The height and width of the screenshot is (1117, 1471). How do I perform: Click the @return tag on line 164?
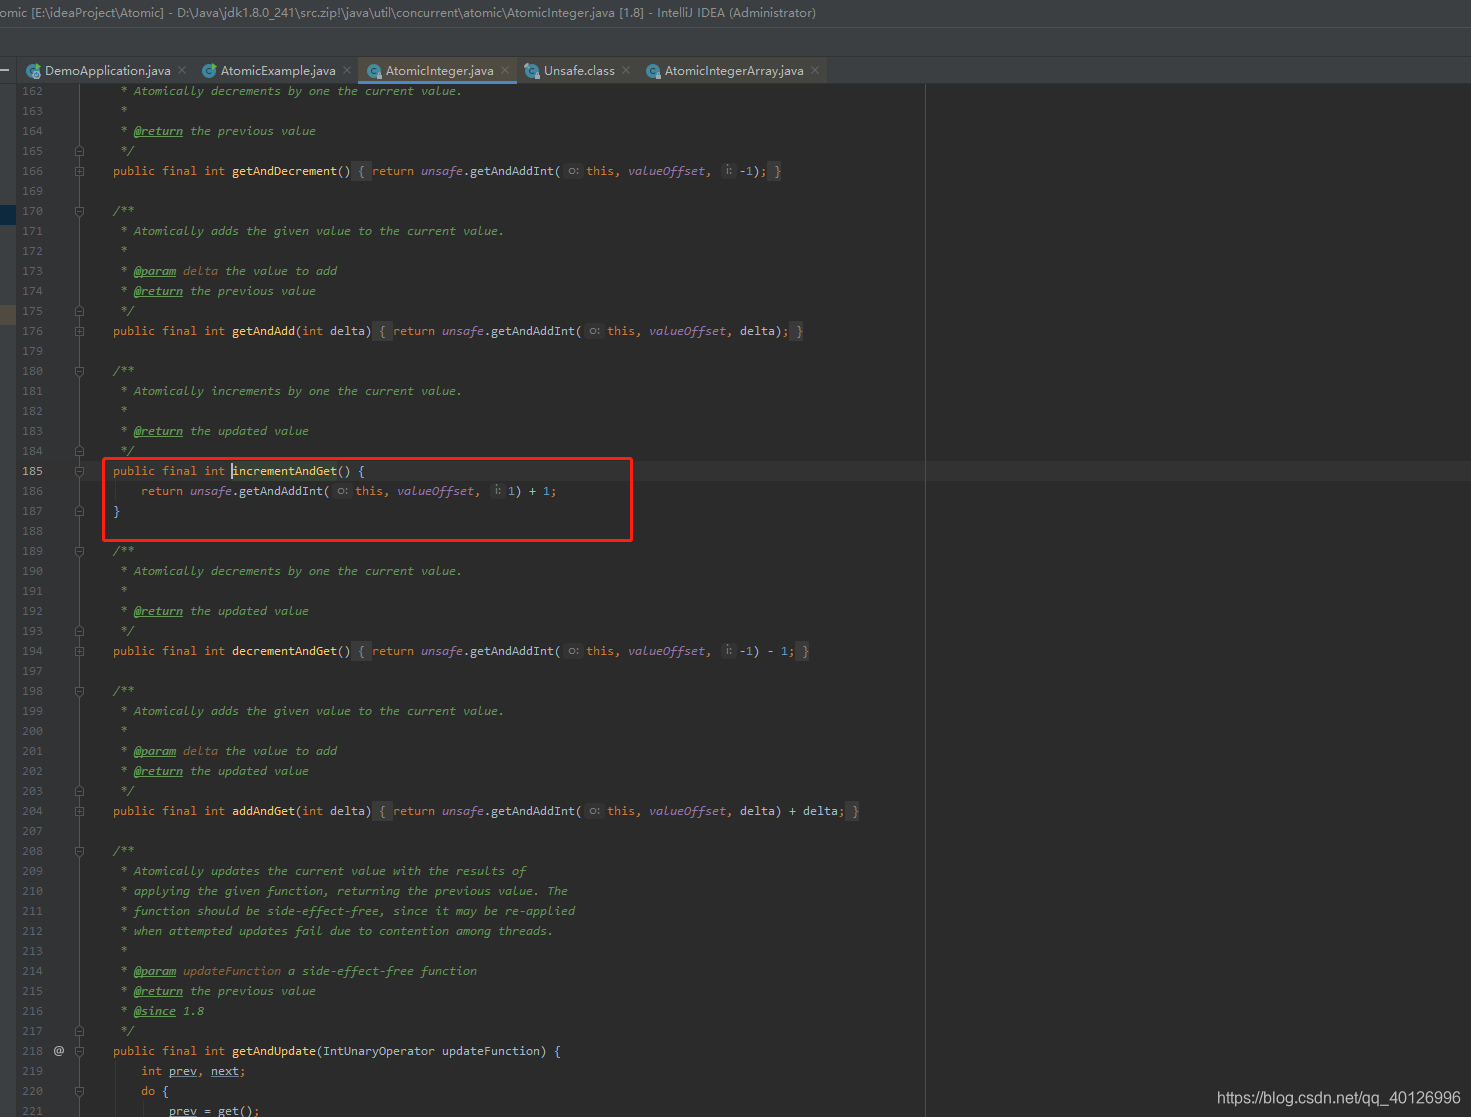(158, 131)
